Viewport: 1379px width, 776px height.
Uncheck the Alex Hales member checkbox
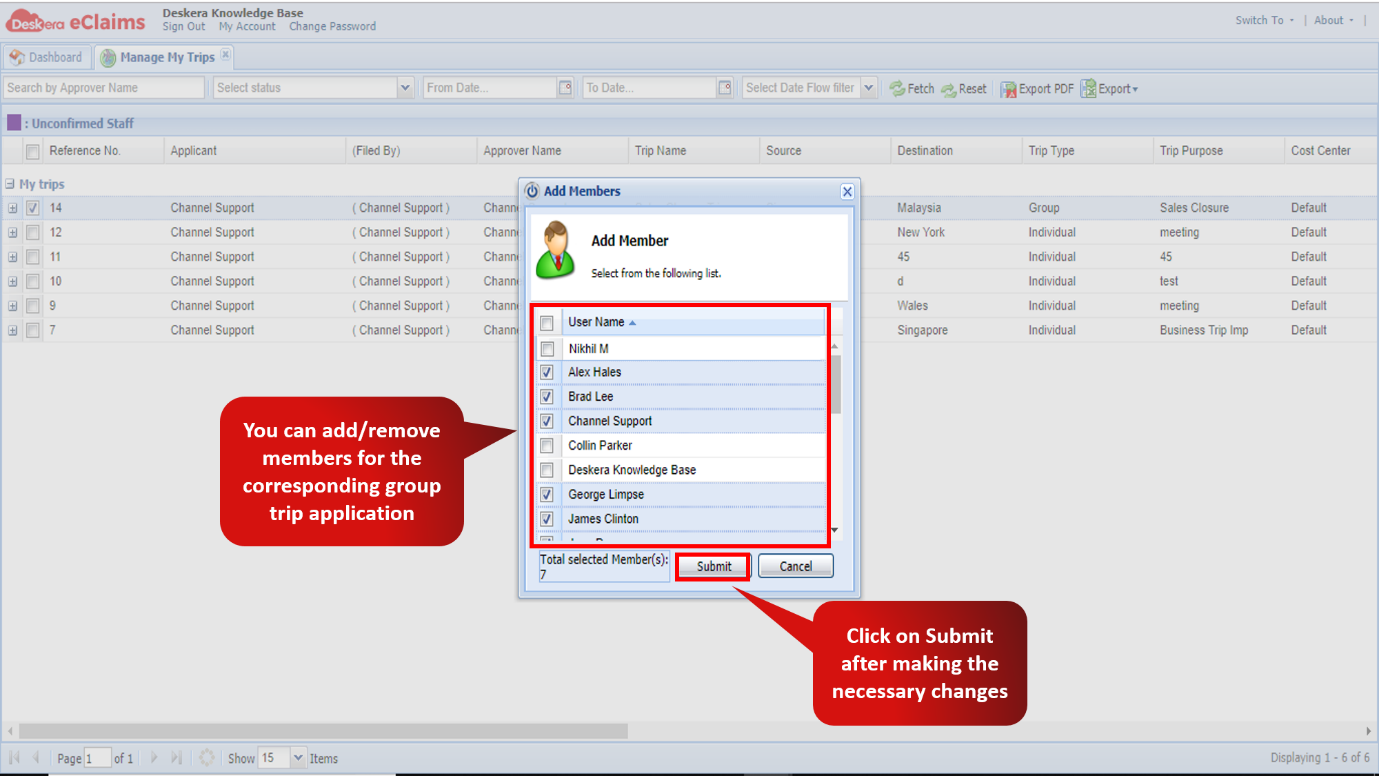tap(547, 372)
